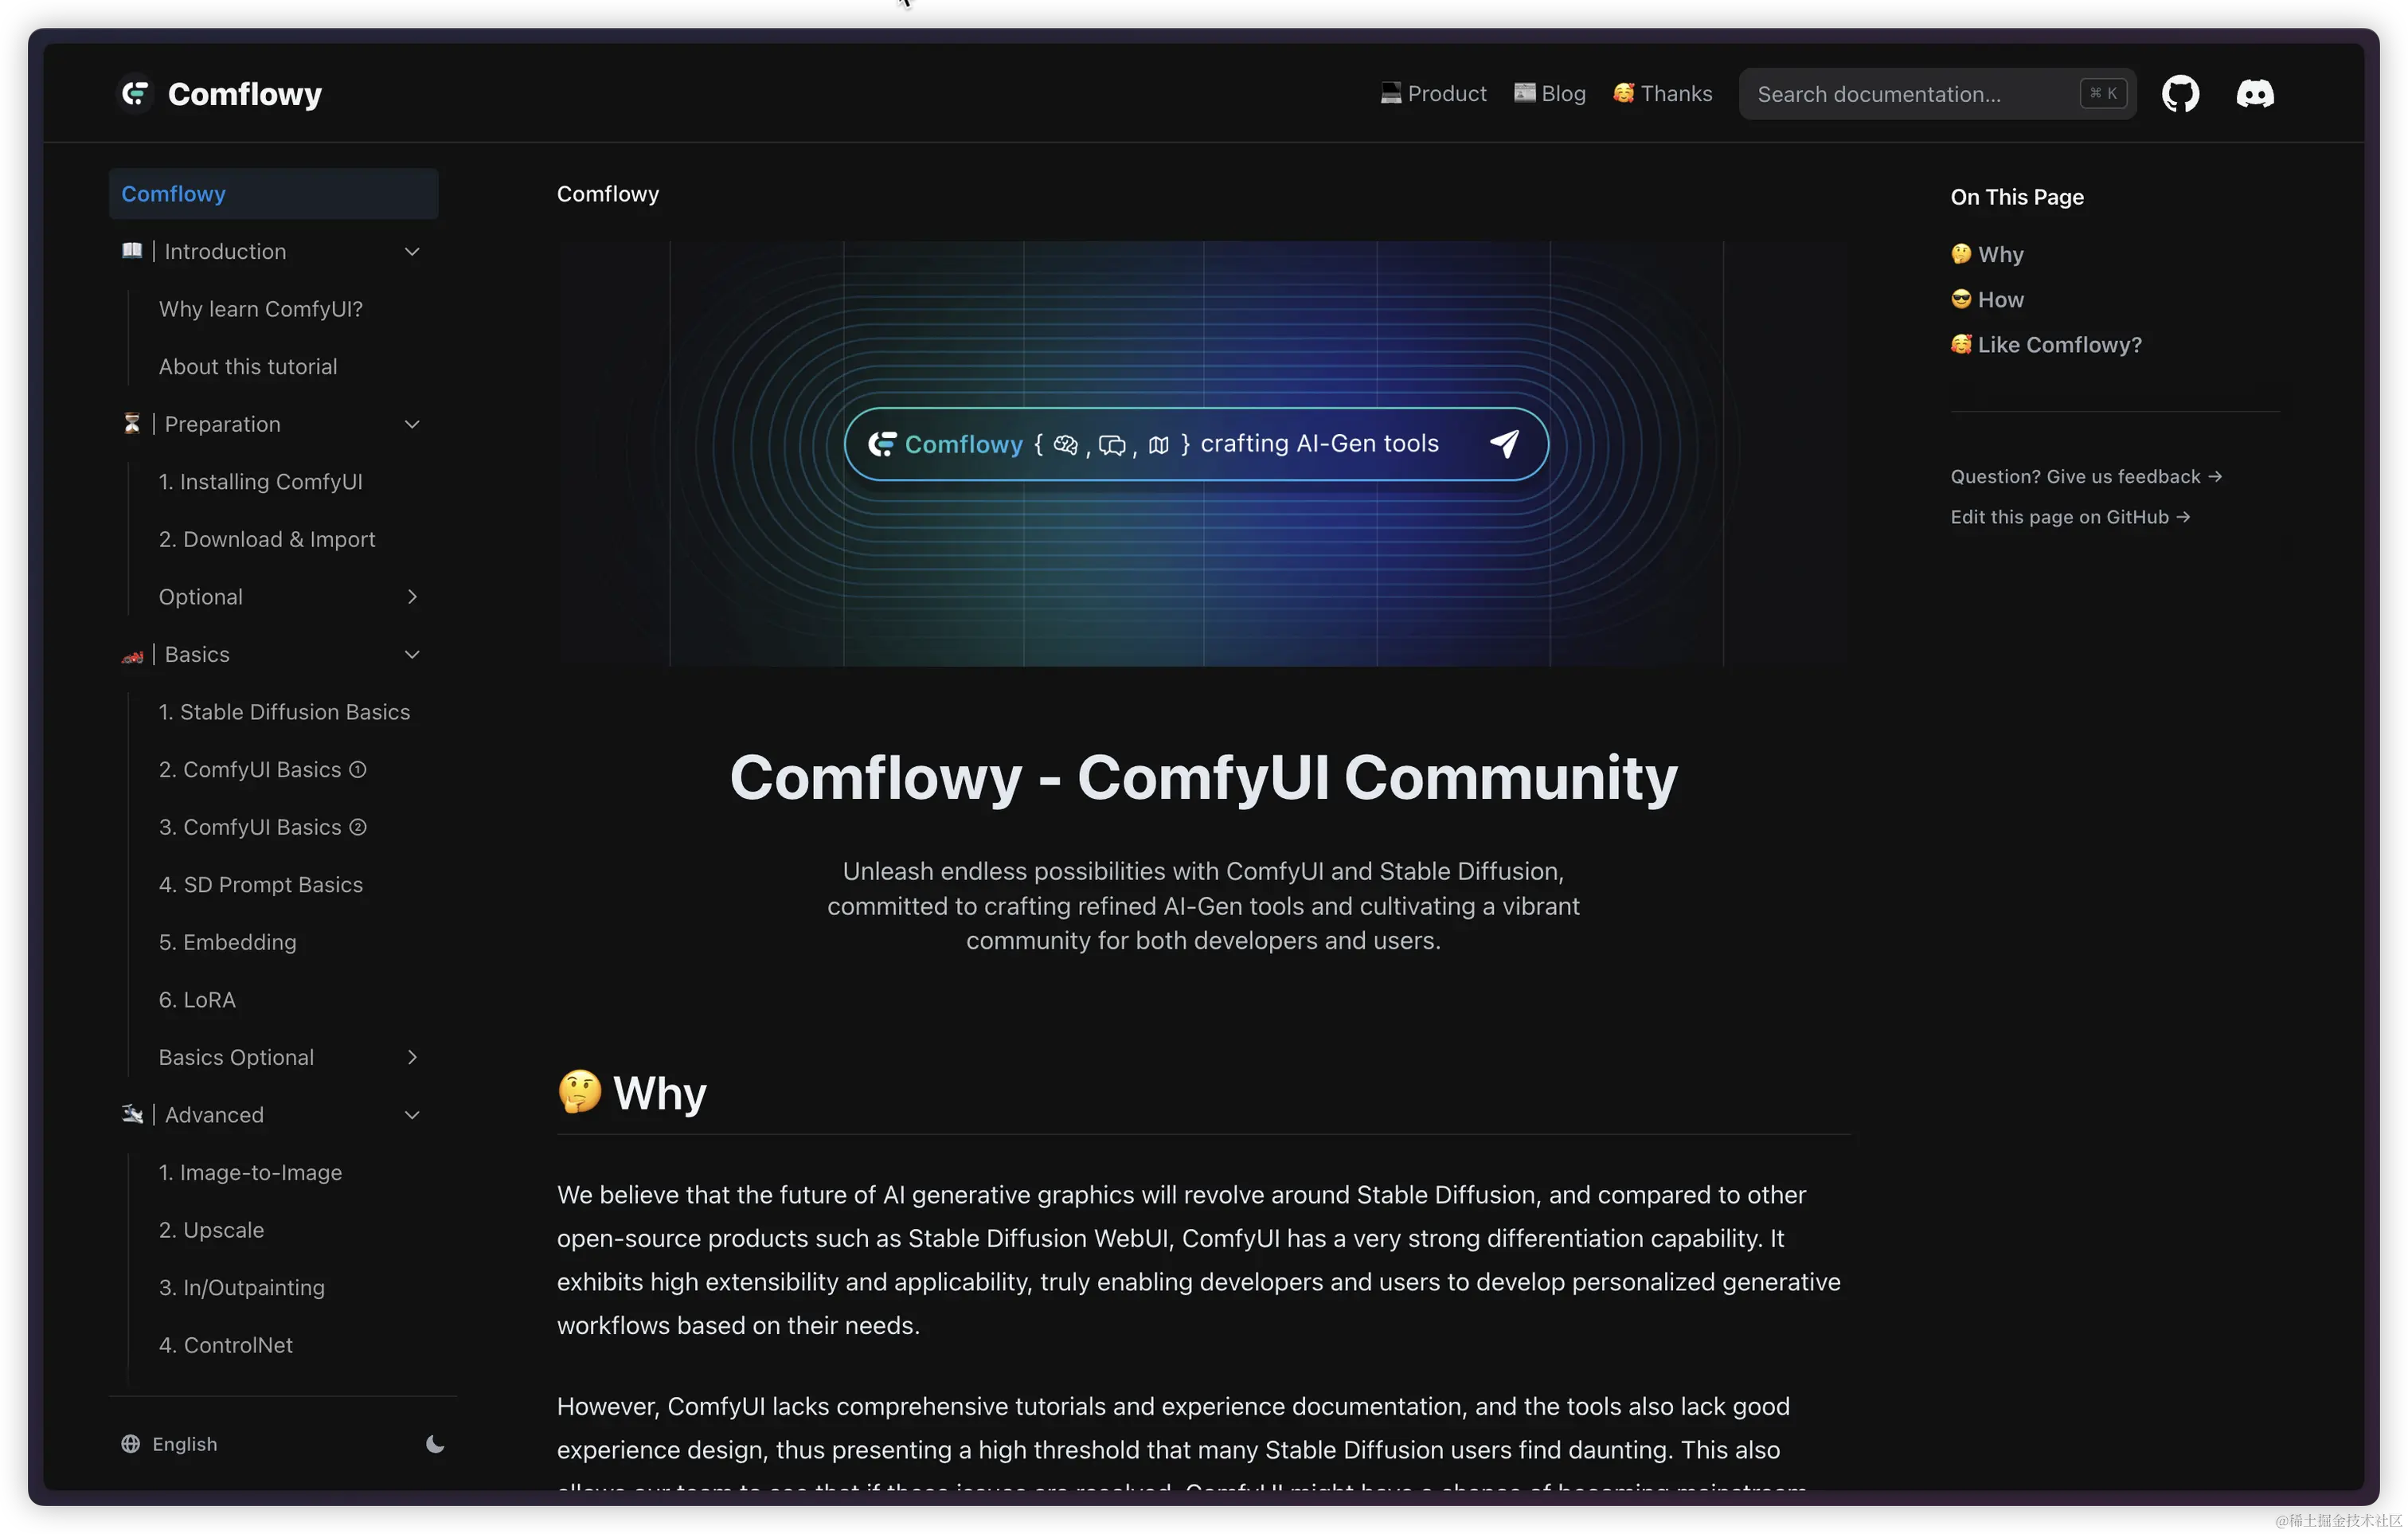Click Edit this page on GitHub link
Viewport: 2408px width, 1534px height.
[x=2070, y=517]
